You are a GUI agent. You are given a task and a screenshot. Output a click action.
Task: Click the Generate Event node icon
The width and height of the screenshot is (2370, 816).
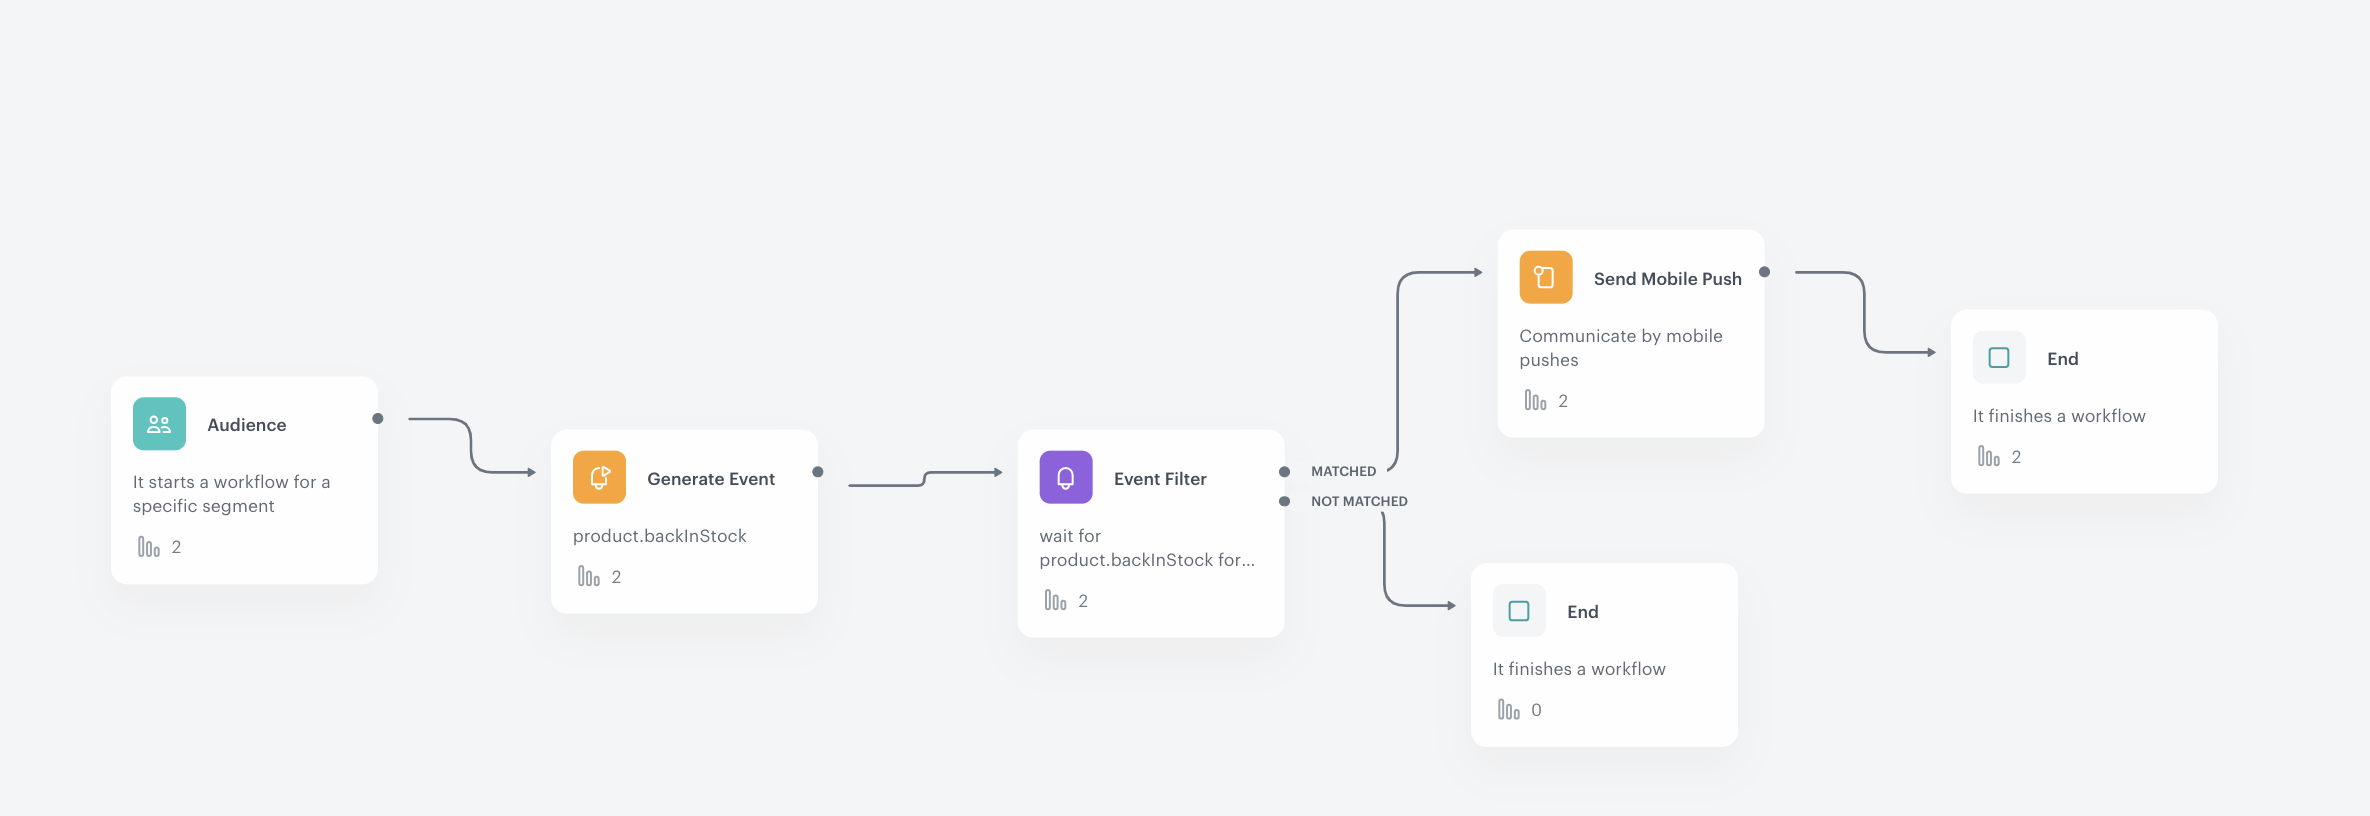[x=598, y=477]
